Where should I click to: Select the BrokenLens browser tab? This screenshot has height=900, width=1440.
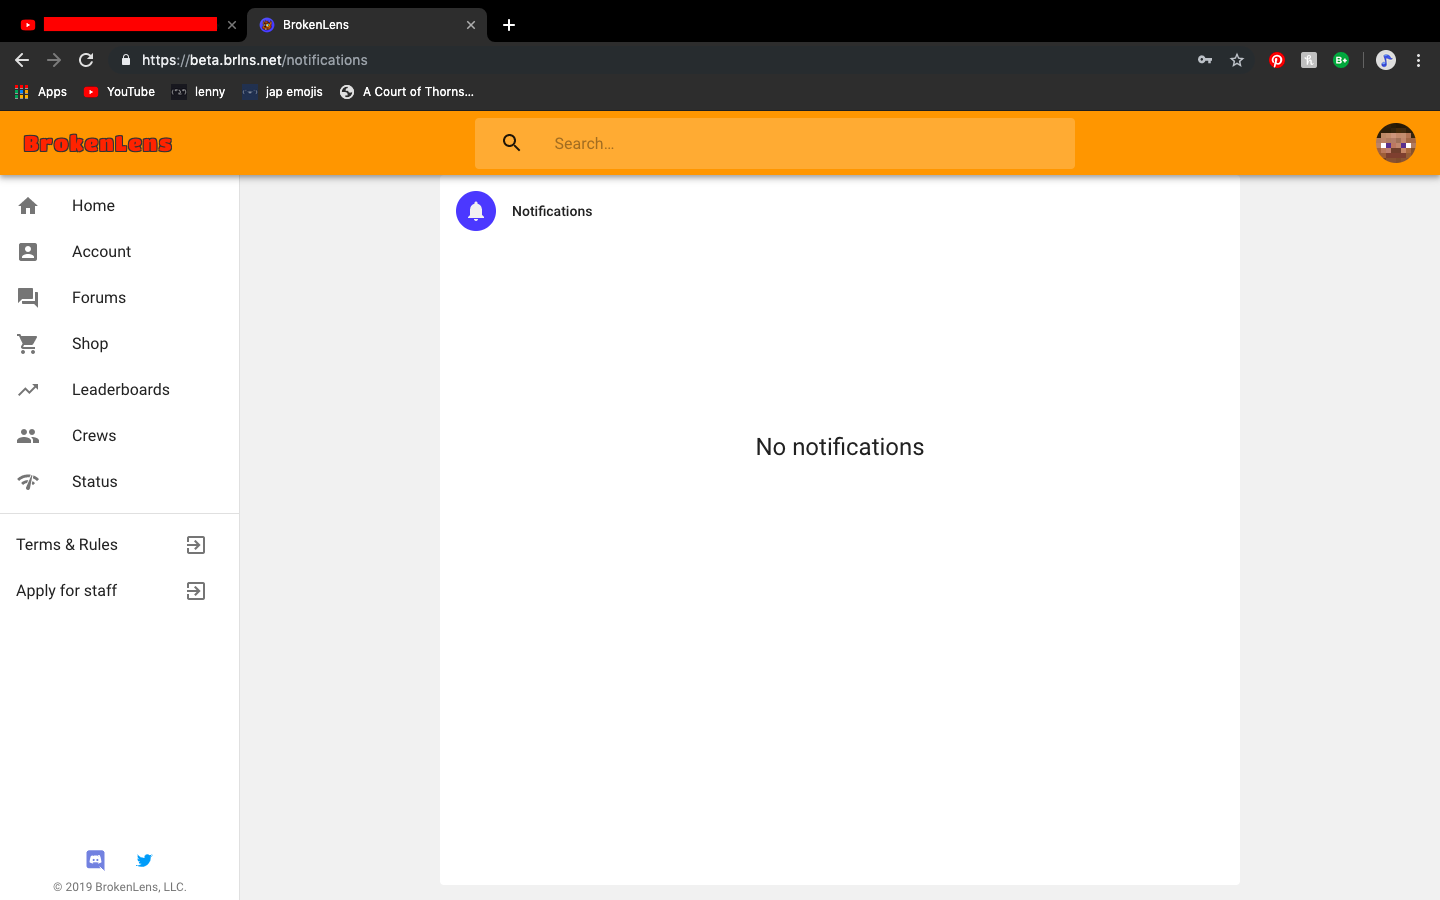[x=367, y=25]
